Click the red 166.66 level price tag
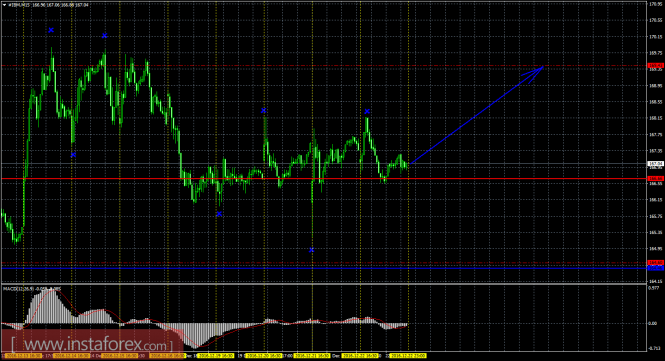Screen dimensions: 665x361 click(x=656, y=179)
